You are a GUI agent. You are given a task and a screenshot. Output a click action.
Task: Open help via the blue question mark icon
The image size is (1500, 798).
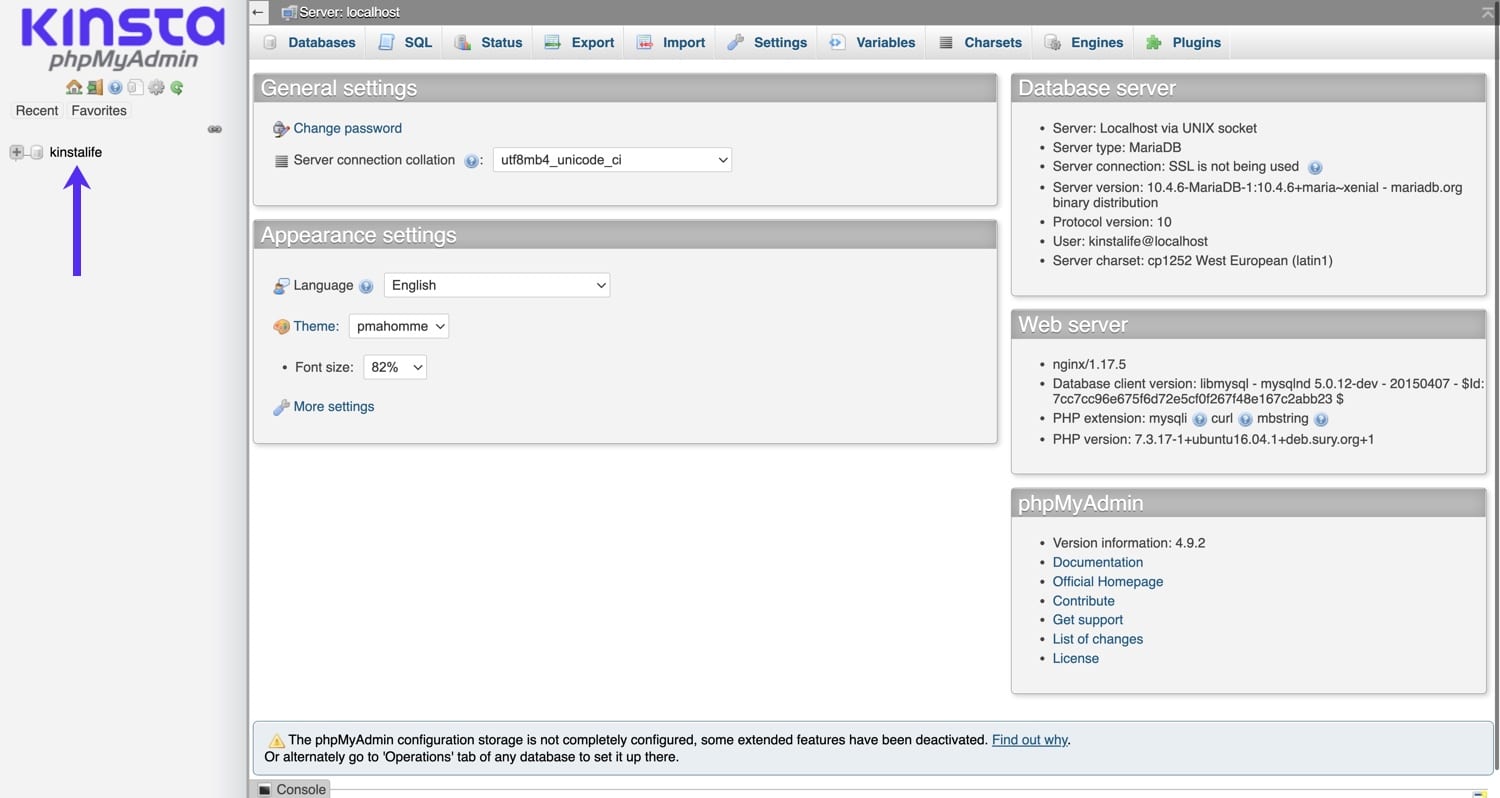click(115, 87)
